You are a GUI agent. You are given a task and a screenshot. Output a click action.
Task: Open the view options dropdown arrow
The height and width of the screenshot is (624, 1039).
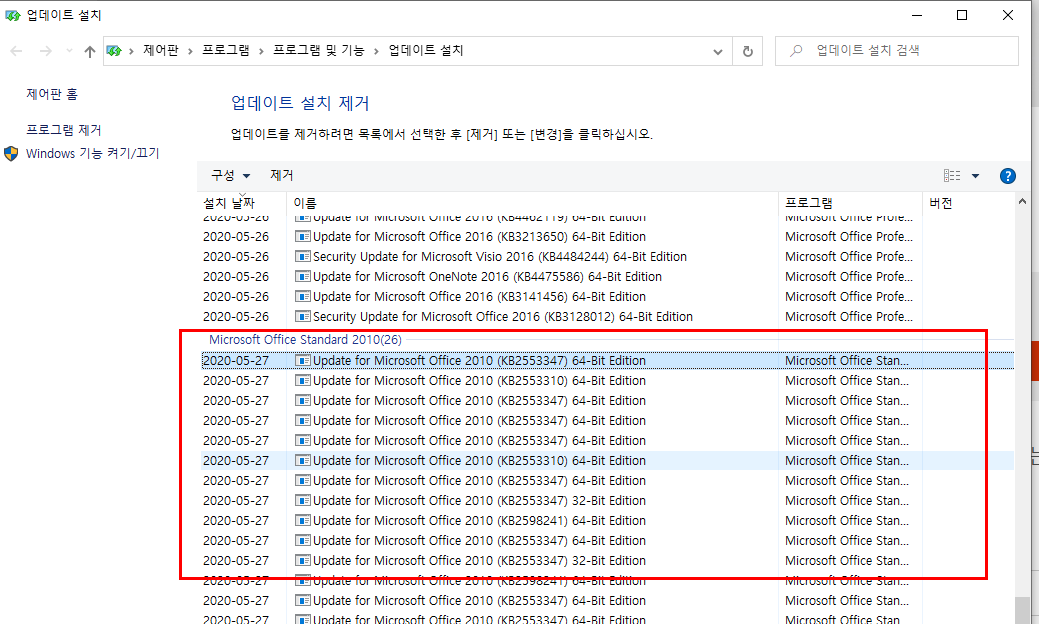pyautogui.click(x=975, y=176)
